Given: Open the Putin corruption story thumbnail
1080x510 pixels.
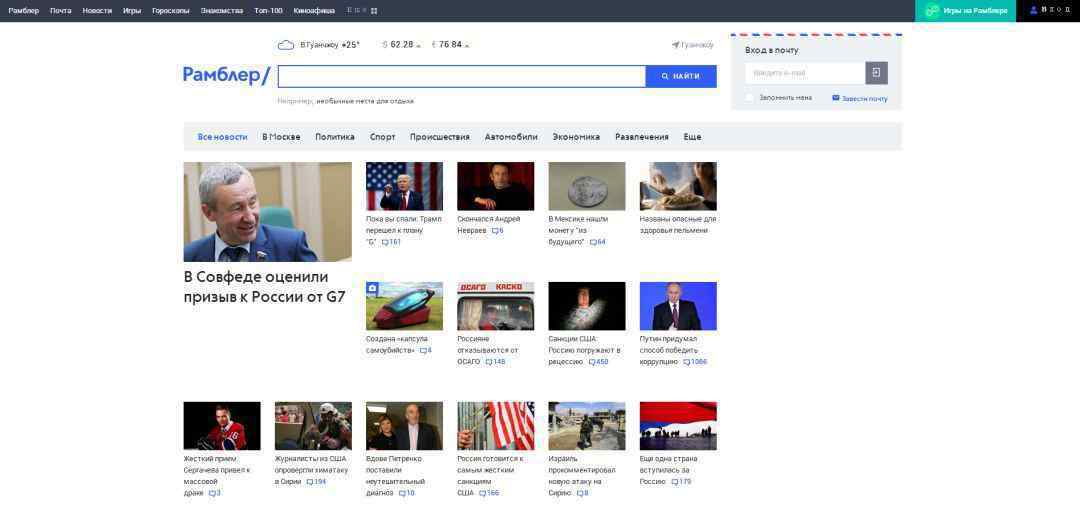Looking at the screenshot, I should 678,306.
